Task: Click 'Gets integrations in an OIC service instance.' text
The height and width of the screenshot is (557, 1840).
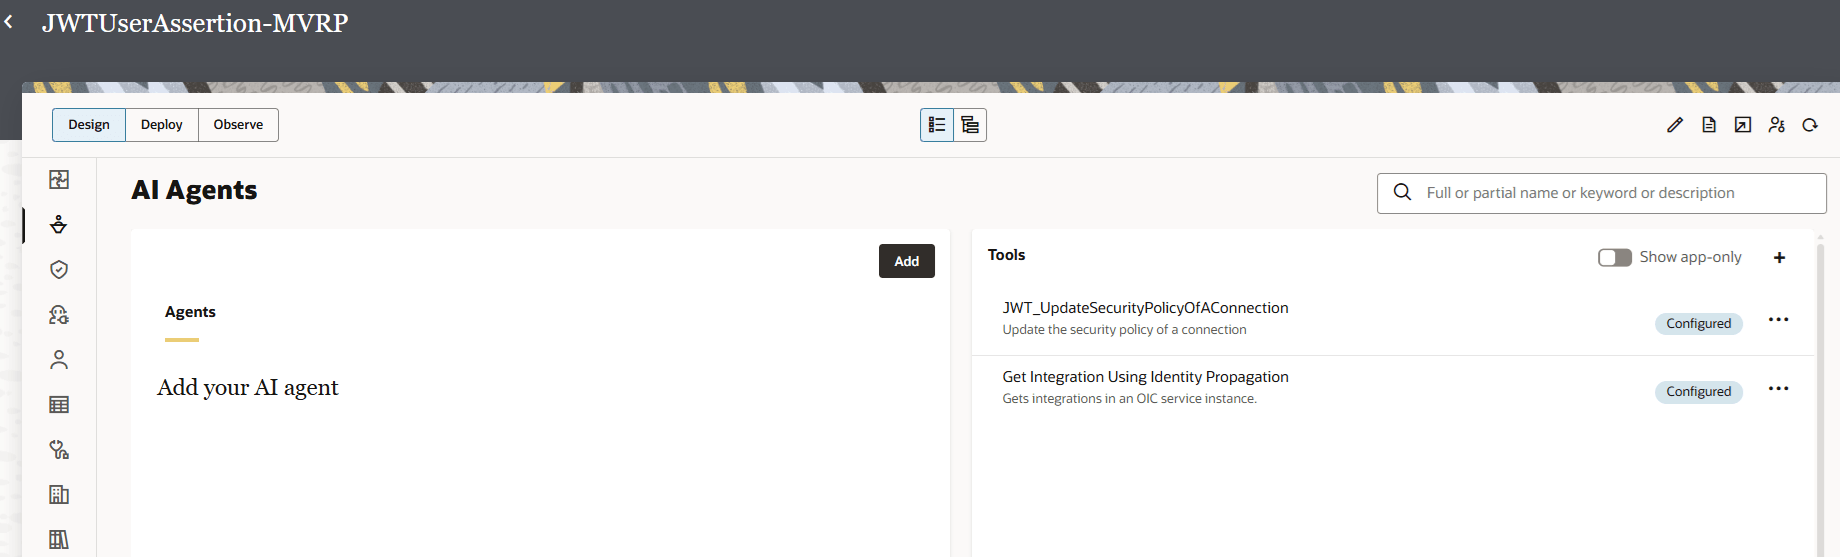Action: point(1129,399)
